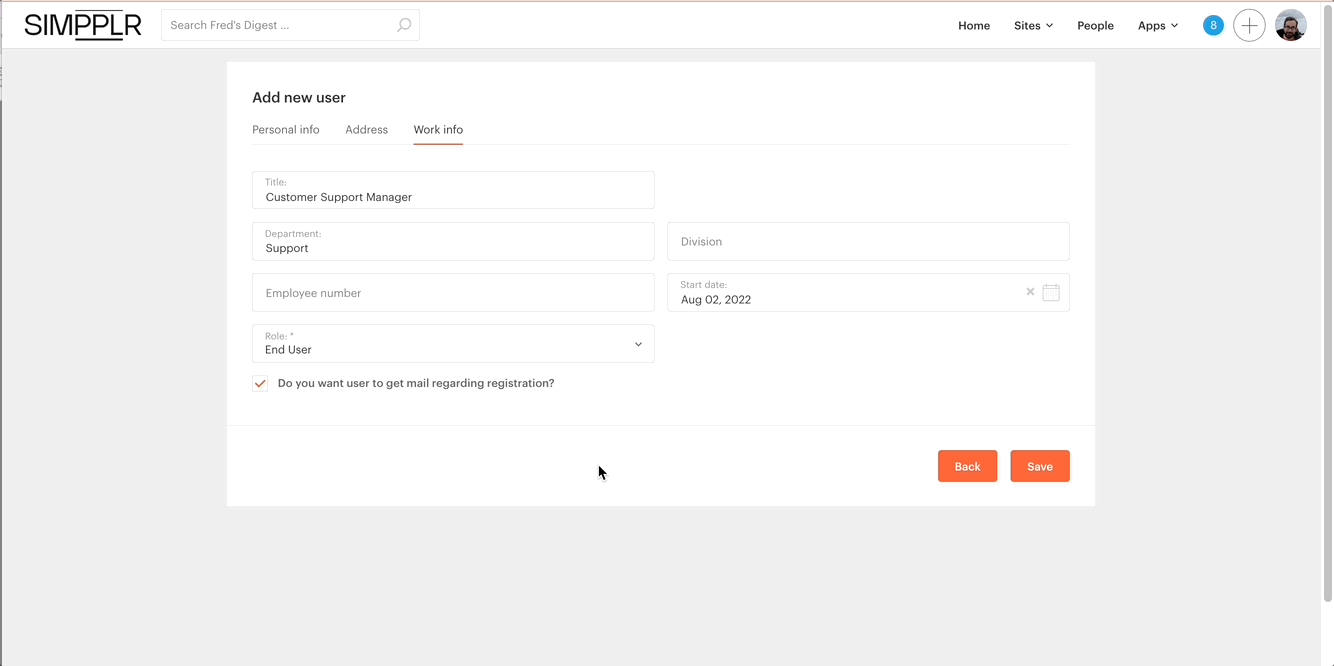1334x666 pixels.
Task: Clear the Start date value
Action: click(1030, 292)
